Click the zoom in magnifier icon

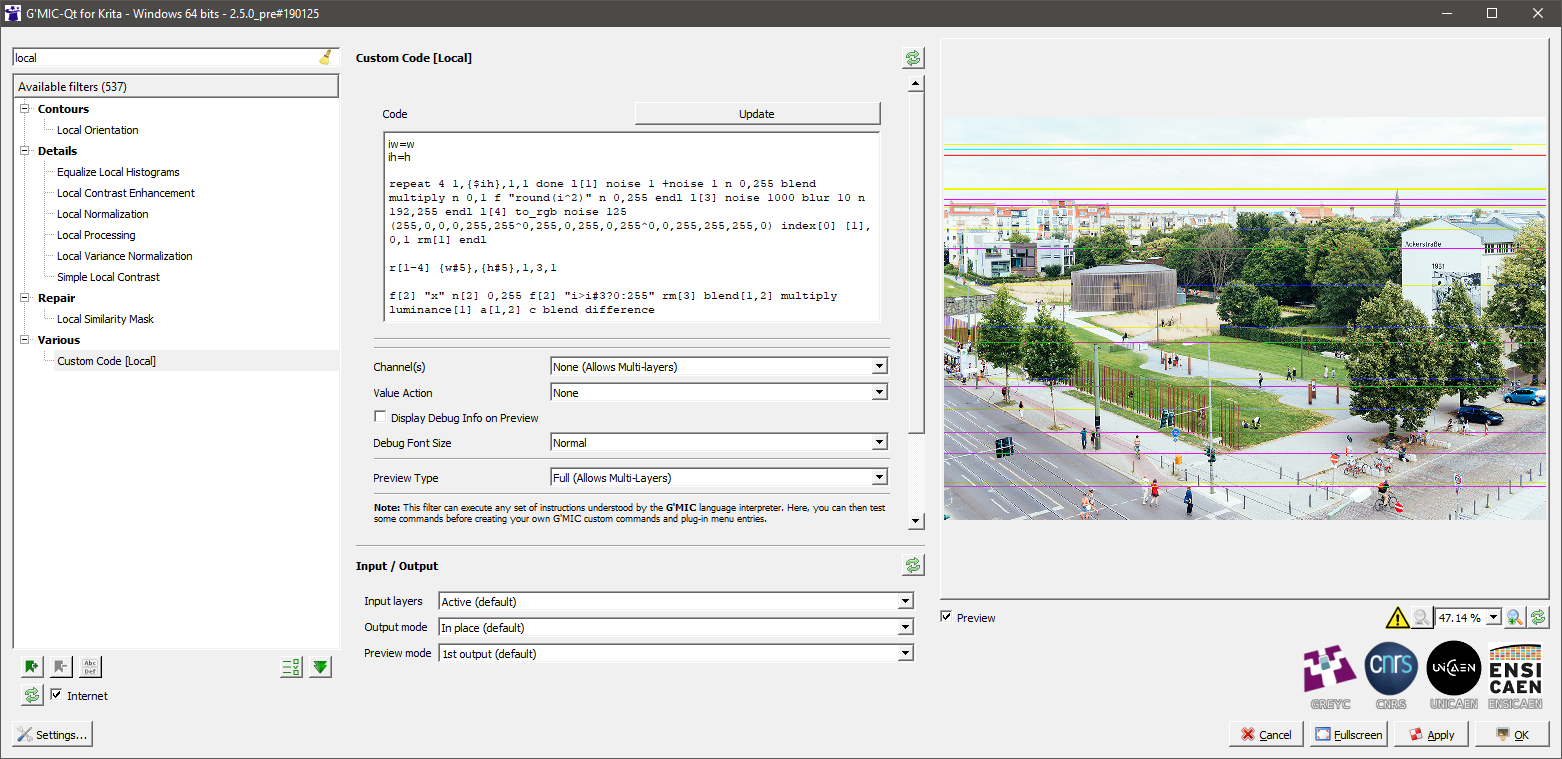1515,618
